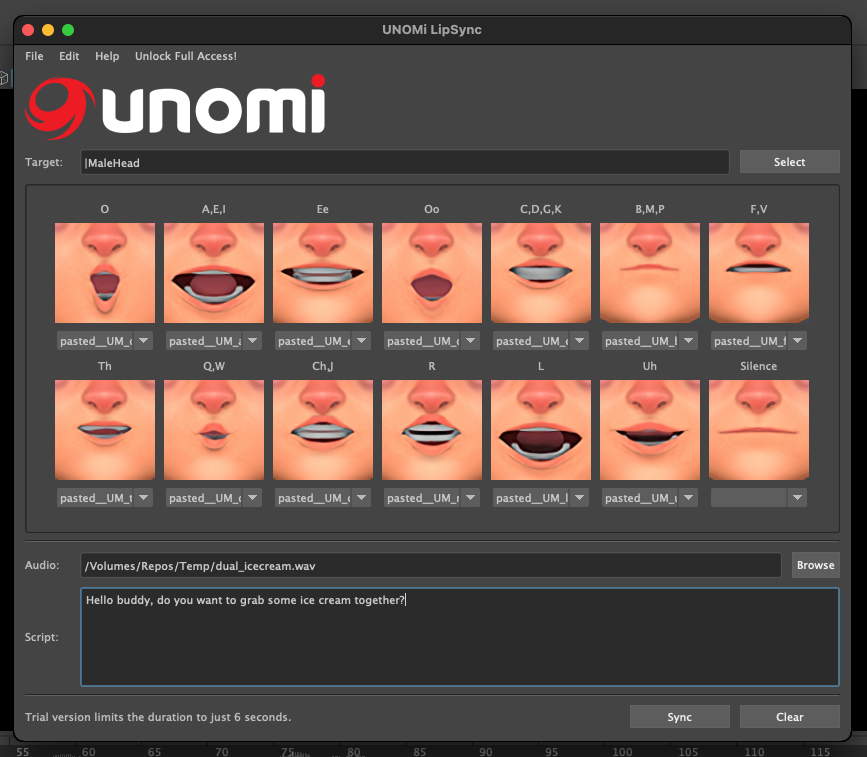Click the Audio file path field
867x757 pixels.
(431, 566)
